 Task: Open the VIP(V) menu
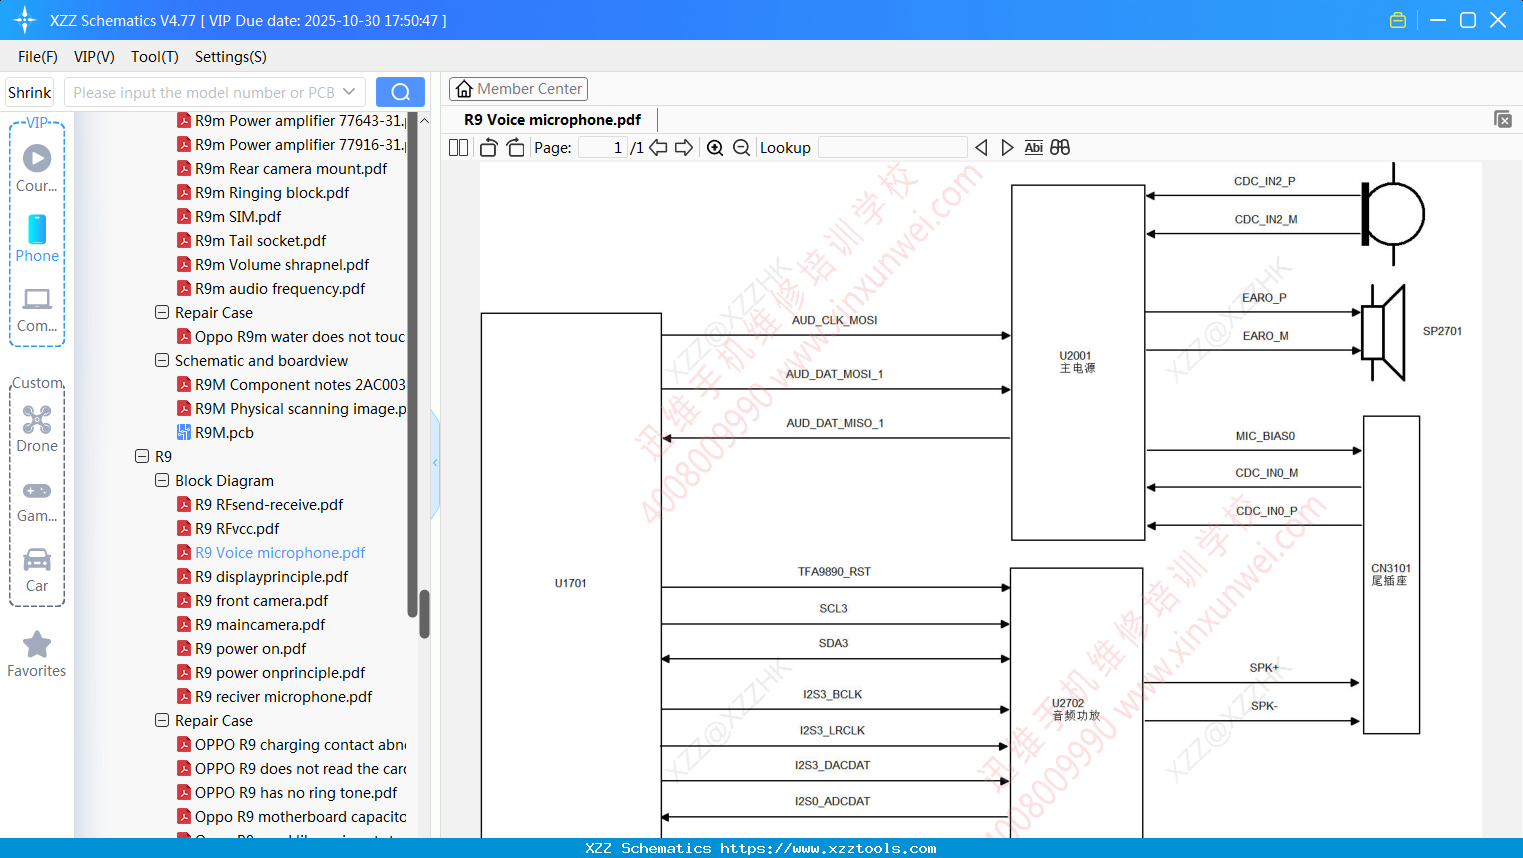point(94,57)
